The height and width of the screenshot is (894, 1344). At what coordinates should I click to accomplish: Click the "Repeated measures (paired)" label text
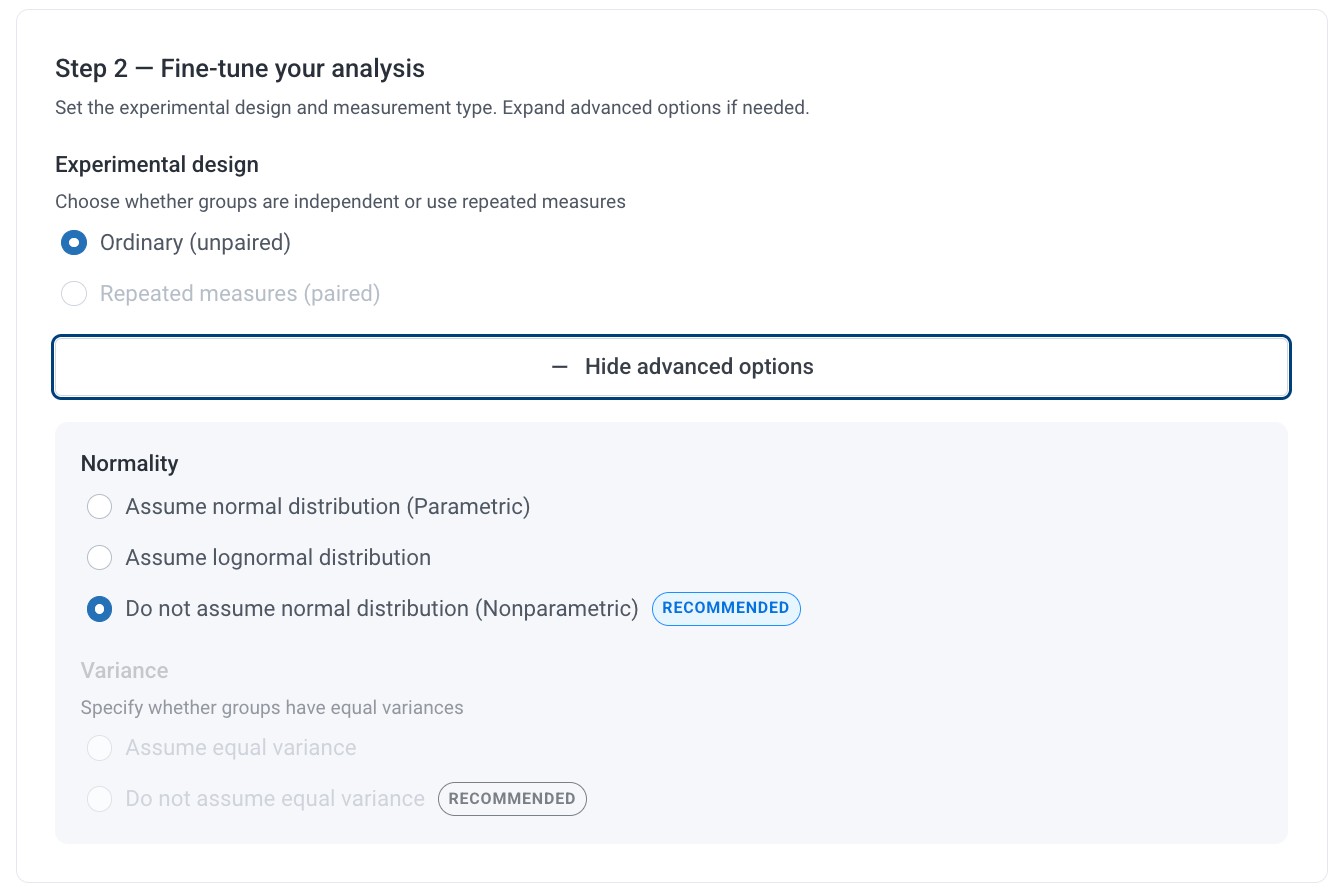[240, 294]
